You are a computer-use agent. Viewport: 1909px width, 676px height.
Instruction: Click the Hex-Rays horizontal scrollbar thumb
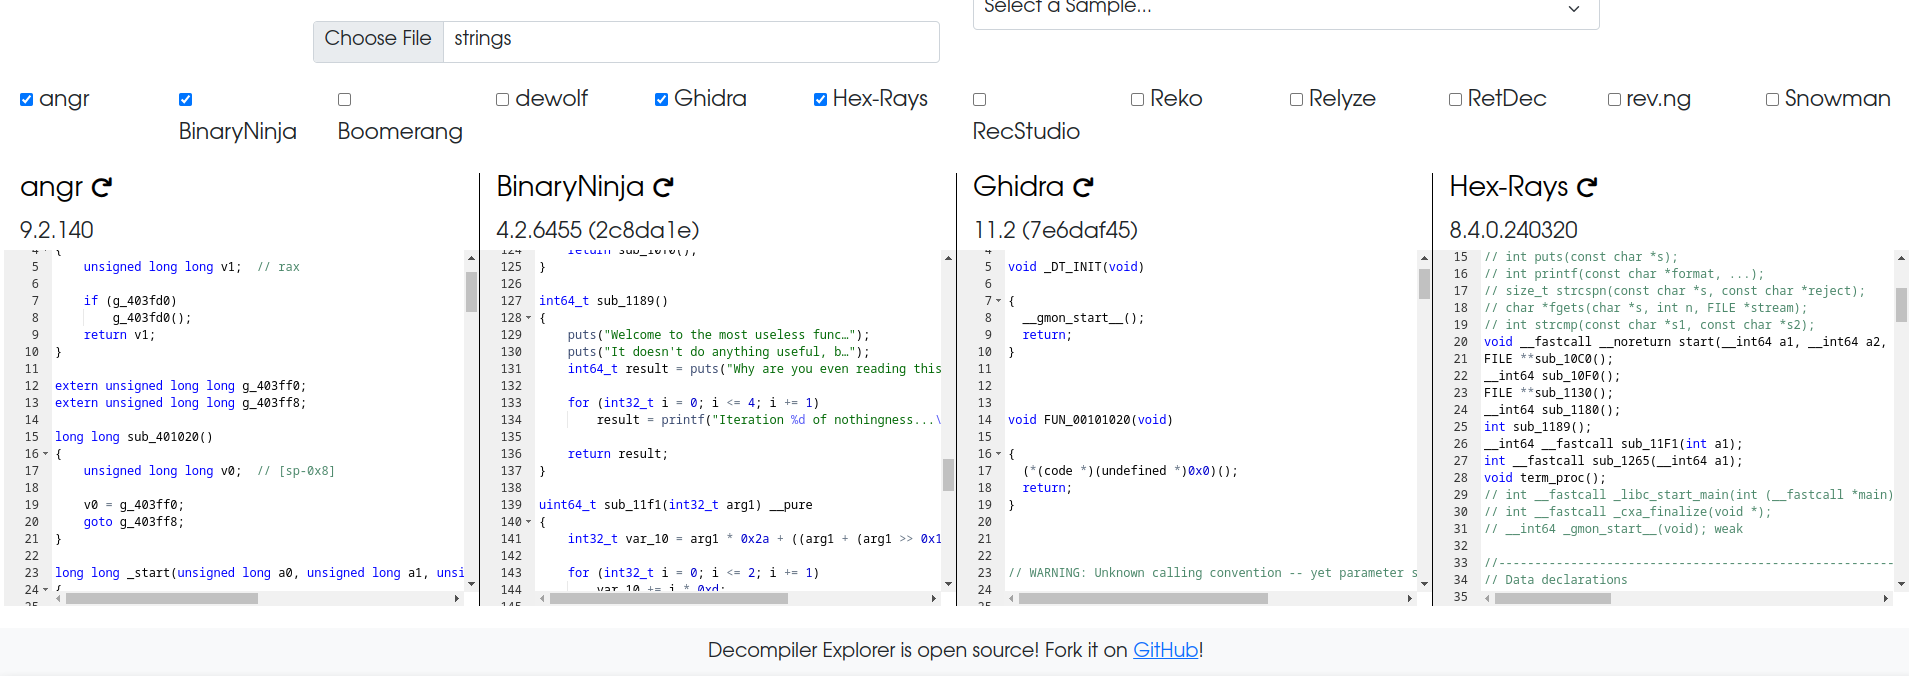tap(1553, 599)
